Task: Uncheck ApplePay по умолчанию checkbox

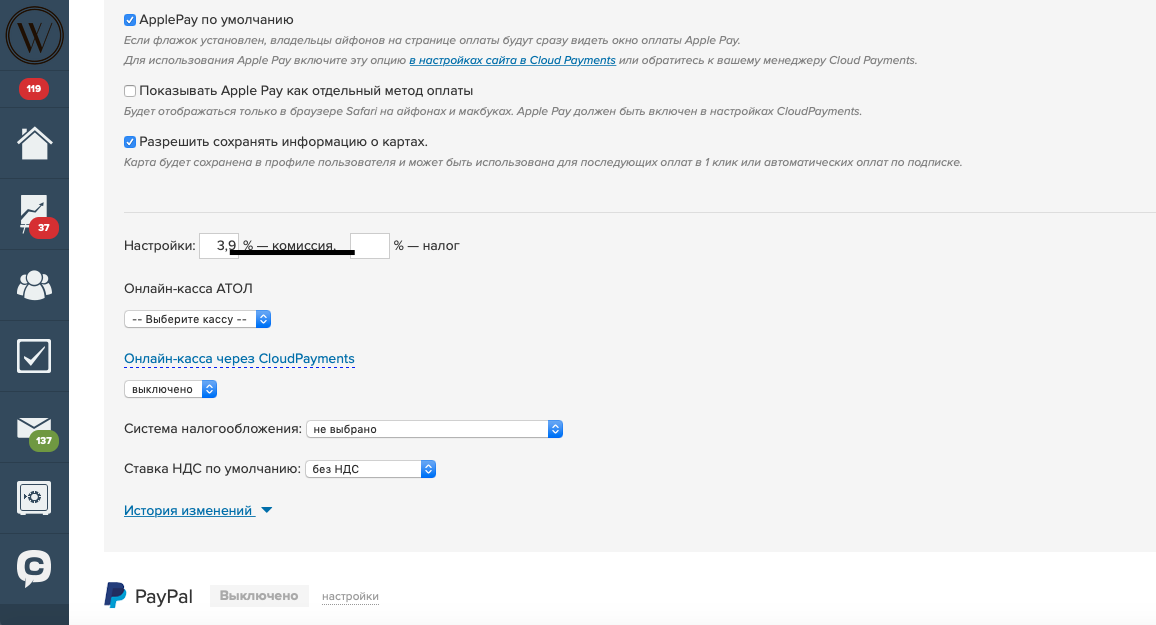Action: [x=130, y=20]
